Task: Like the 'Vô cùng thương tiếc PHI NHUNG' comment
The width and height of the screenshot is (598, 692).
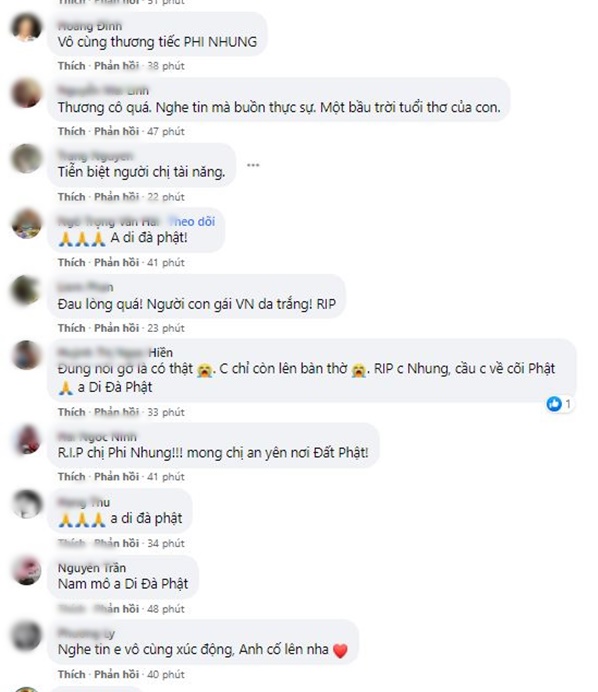Action: [71, 66]
